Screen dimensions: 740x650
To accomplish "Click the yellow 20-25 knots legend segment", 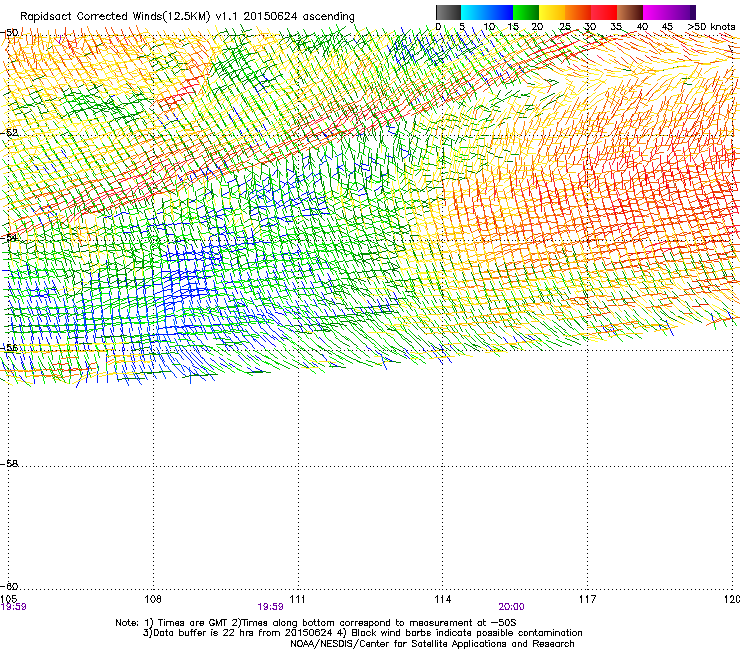I will (x=552, y=12).
